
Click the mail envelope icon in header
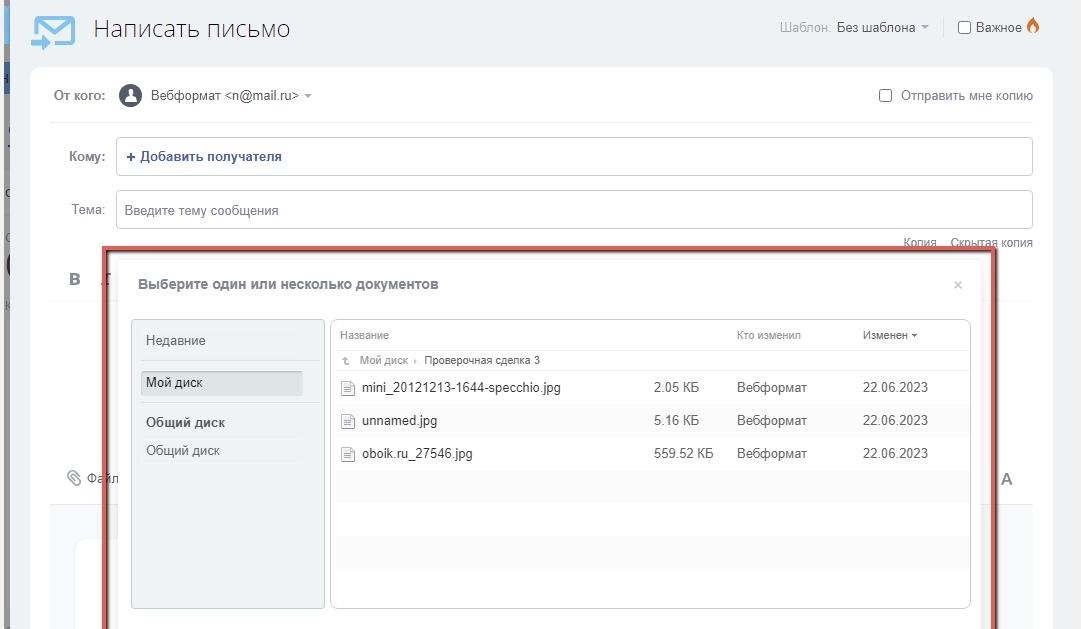pos(53,31)
